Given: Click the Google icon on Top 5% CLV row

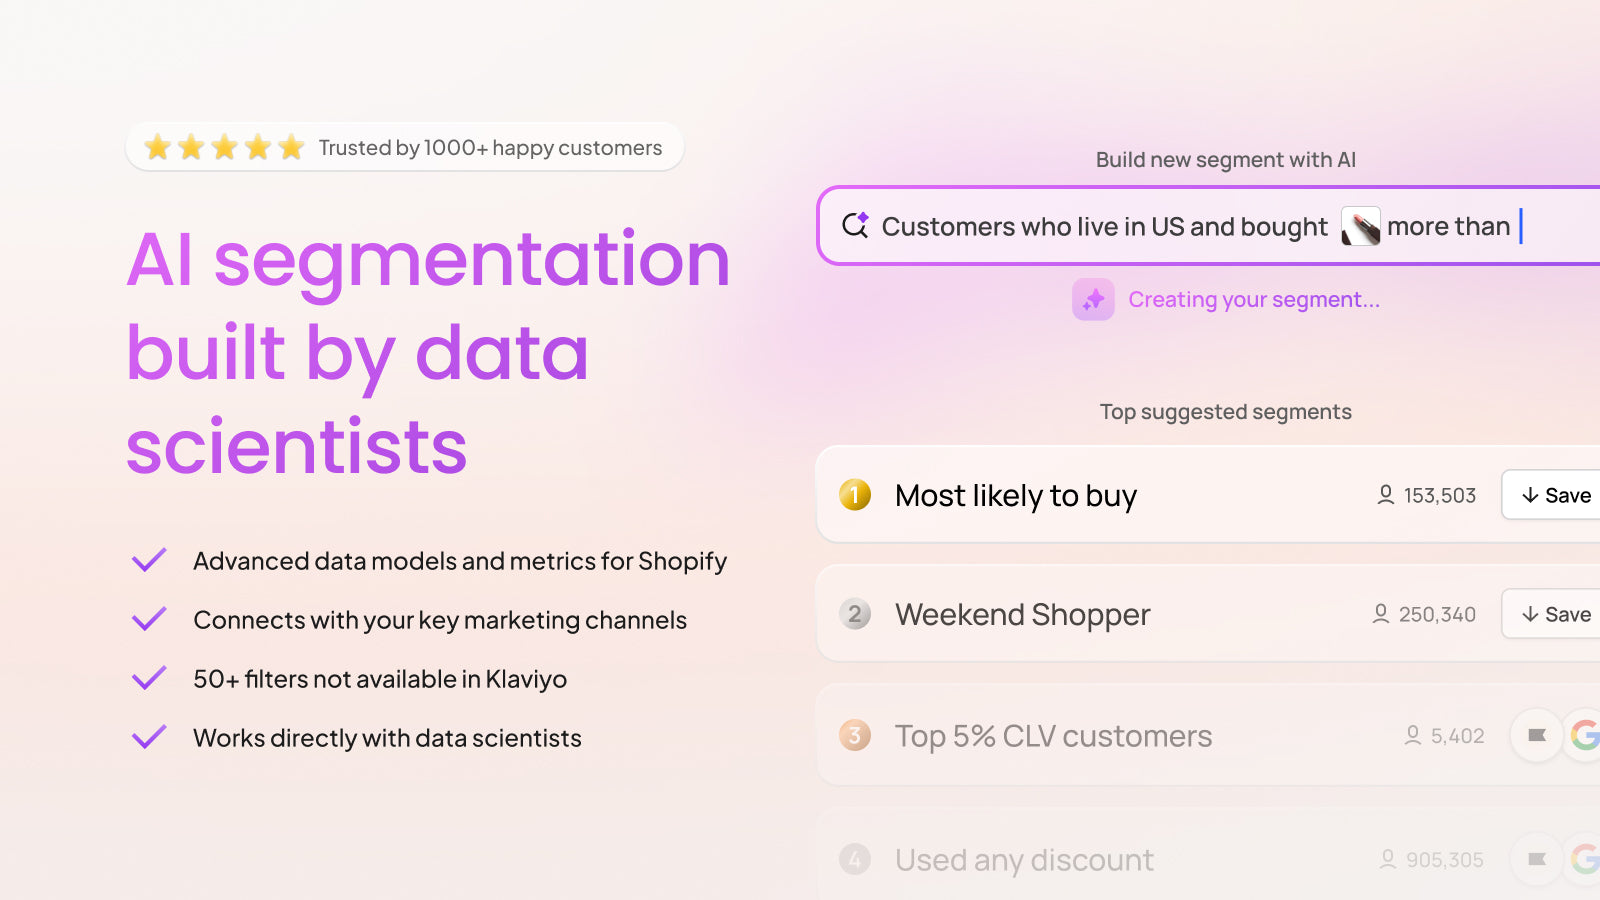Looking at the screenshot, I should coord(1585,736).
